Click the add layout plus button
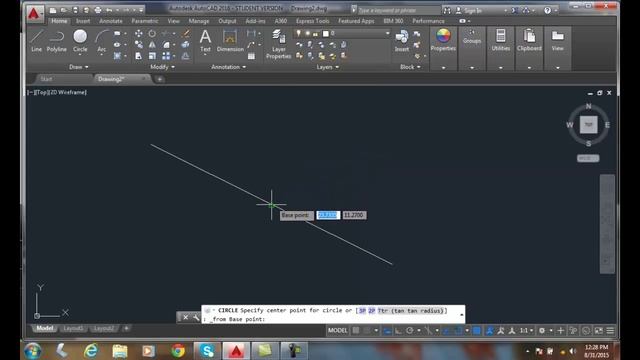Screen dimensions: 640x360 127,329
